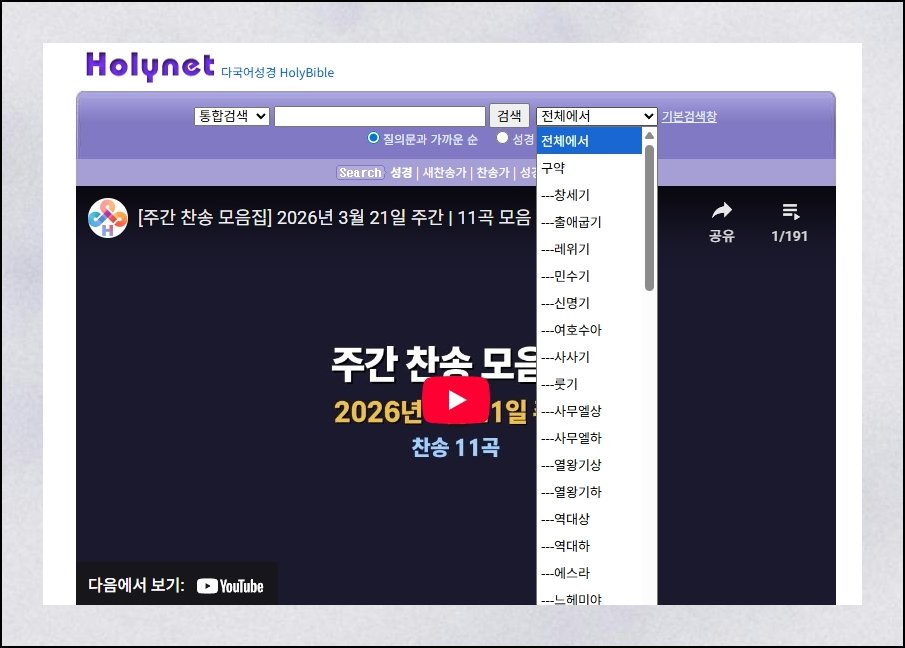Focus the search text input field
The height and width of the screenshot is (648, 905).
(380, 116)
